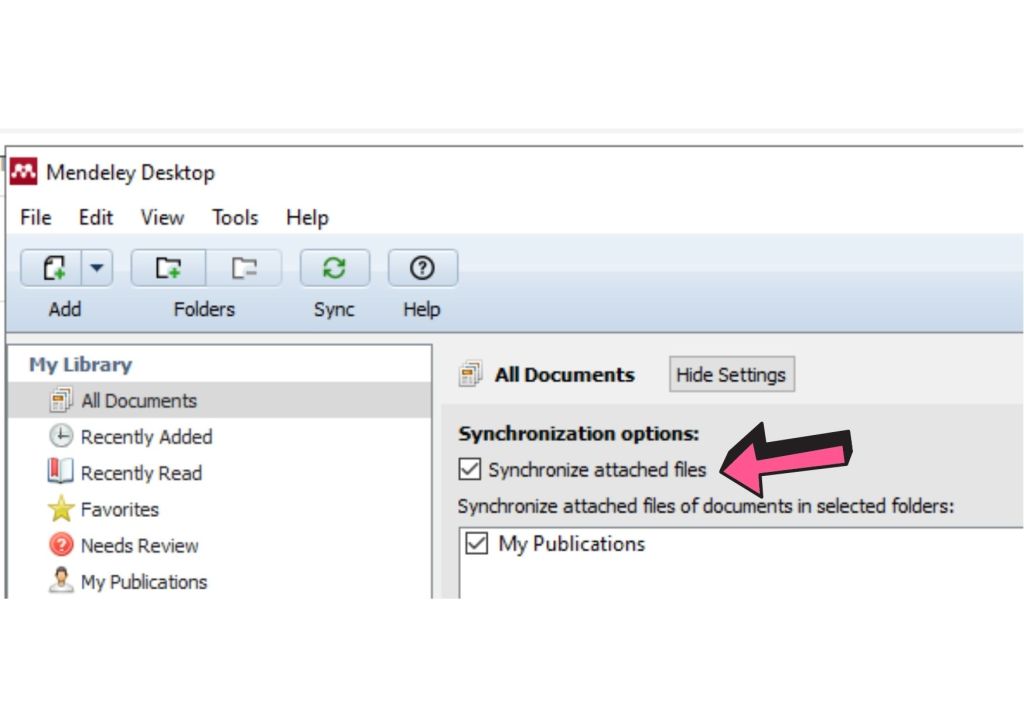Image resolution: width=1024 pixels, height=726 pixels.
Task: Open the Add button dropdown arrow
Action: pos(97,268)
